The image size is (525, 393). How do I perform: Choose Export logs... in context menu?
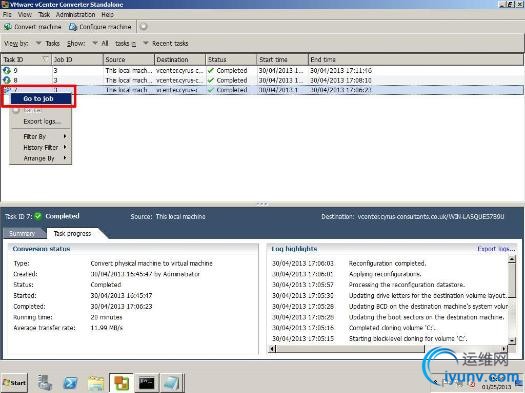click(41, 122)
